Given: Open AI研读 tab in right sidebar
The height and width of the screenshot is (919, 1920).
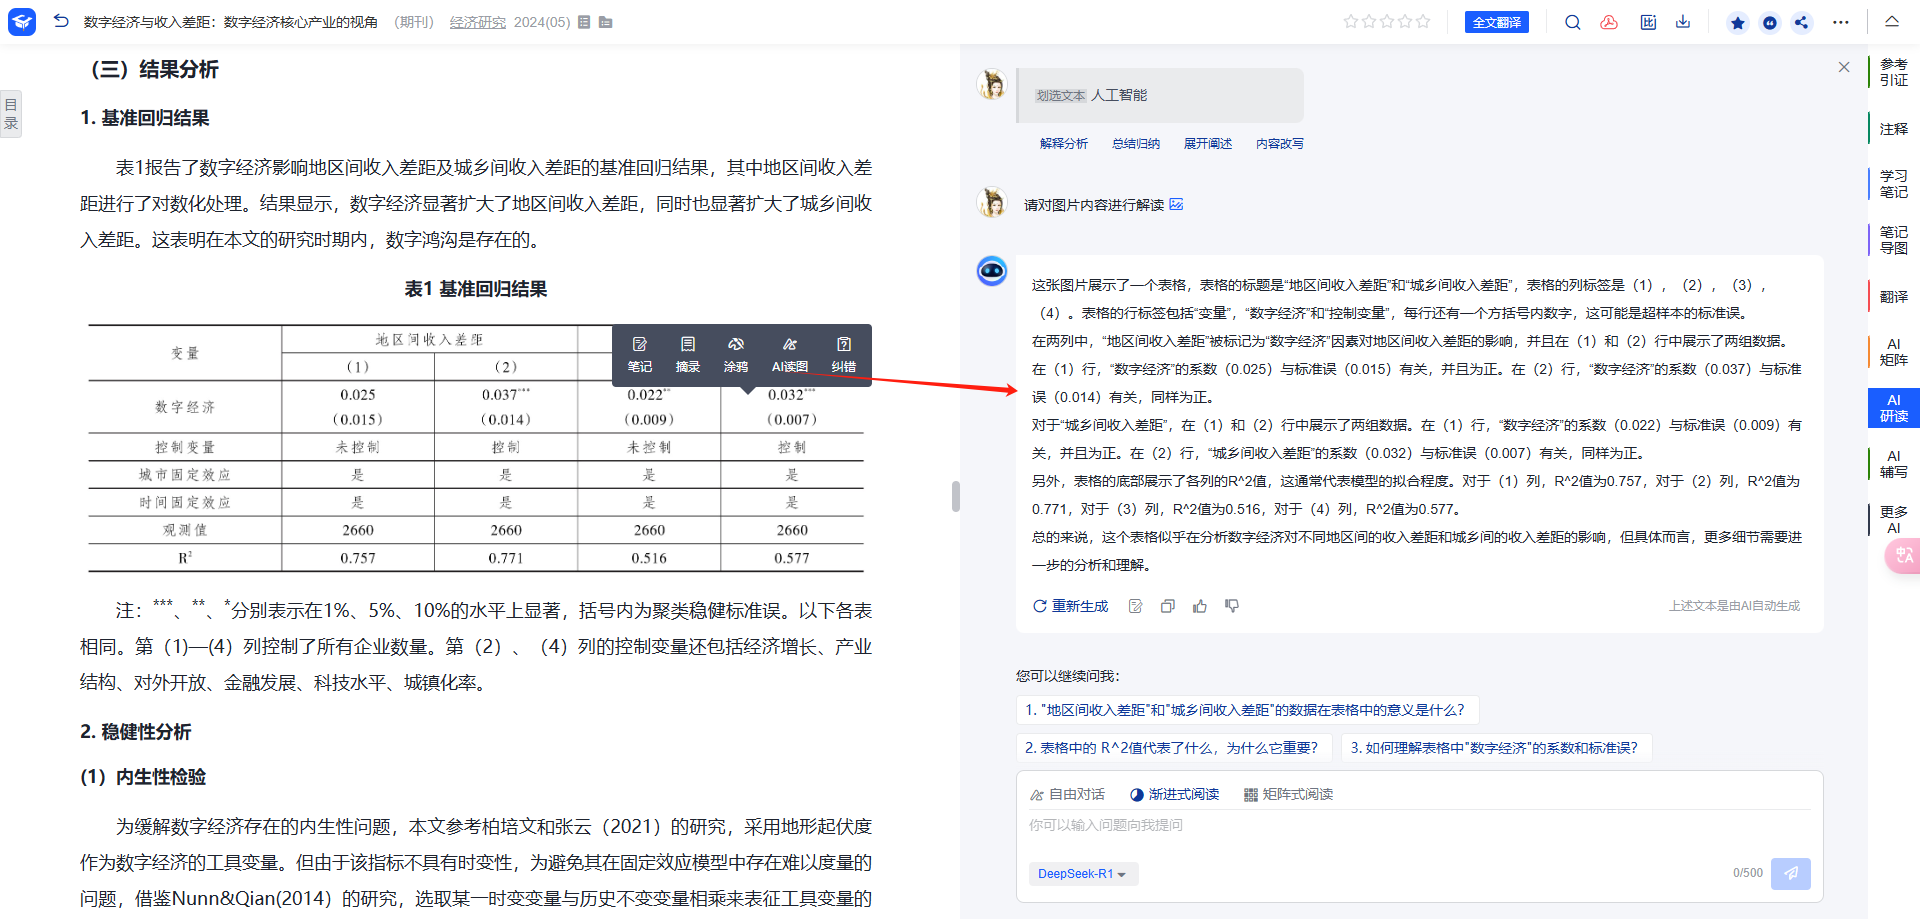Looking at the screenshot, I should coord(1893,408).
